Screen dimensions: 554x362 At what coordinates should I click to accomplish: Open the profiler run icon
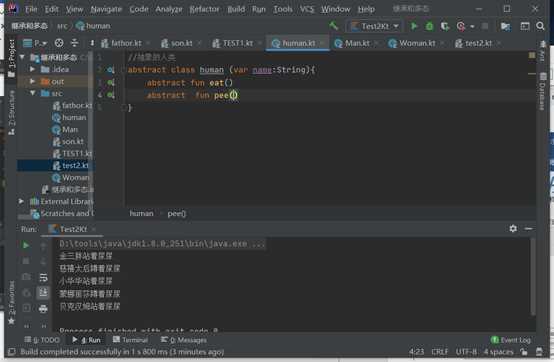pos(461,26)
